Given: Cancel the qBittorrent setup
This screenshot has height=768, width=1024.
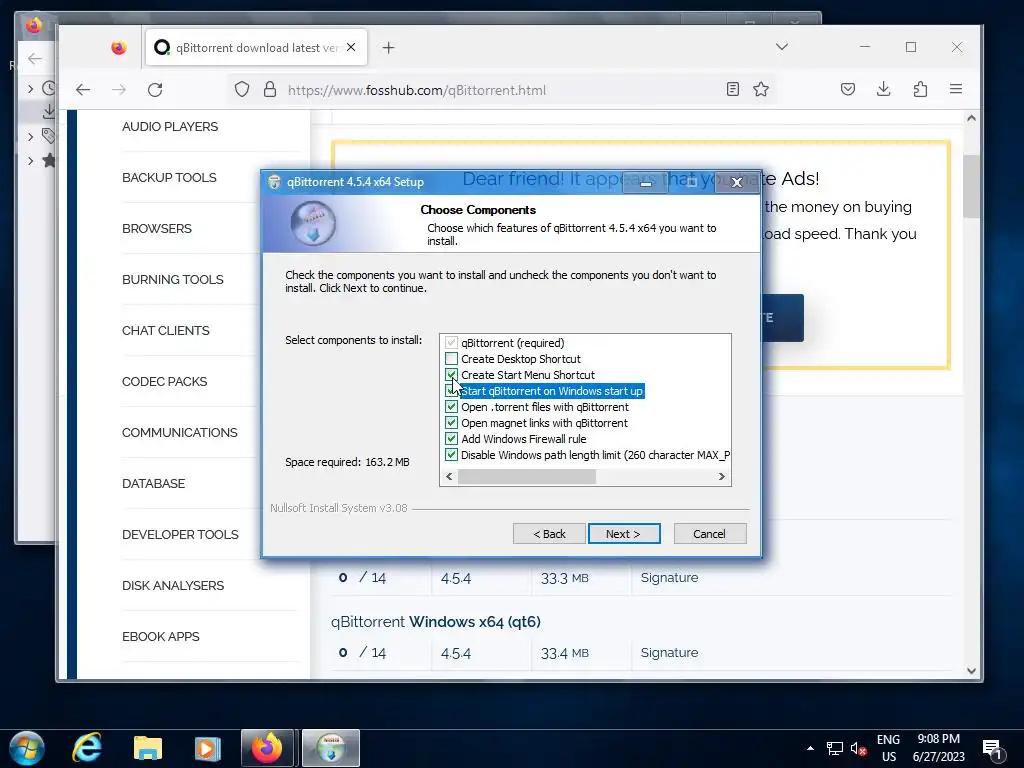Looking at the screenshot, I should click(709, 534).
